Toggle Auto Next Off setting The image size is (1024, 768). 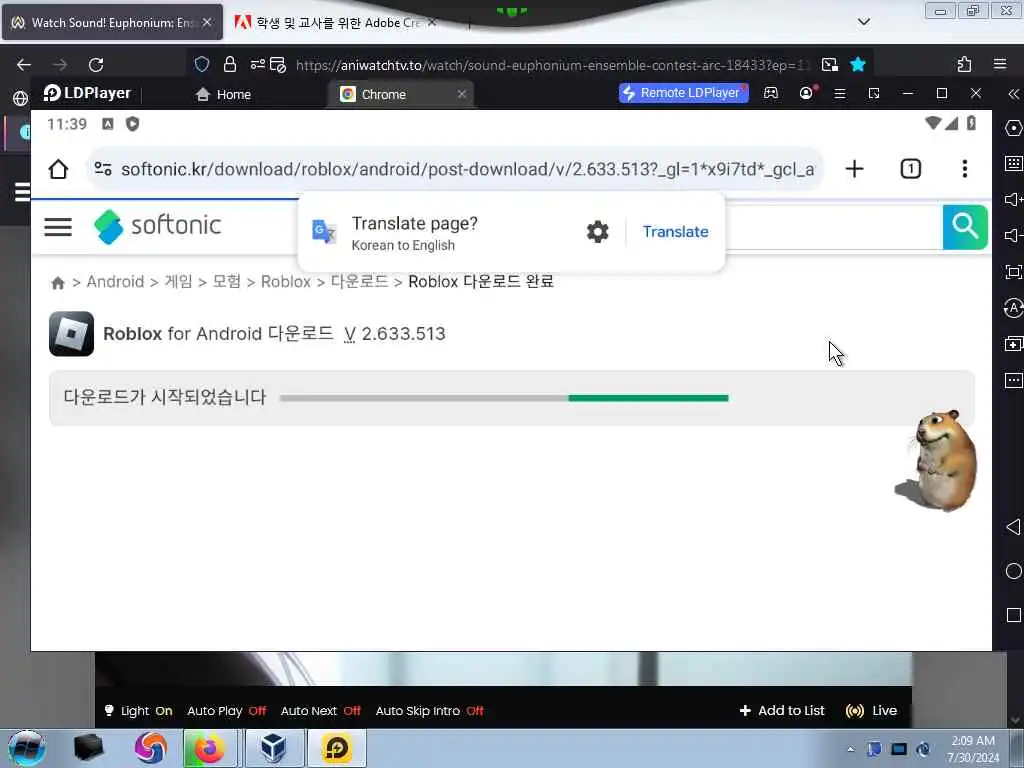[x=321, y=711]
